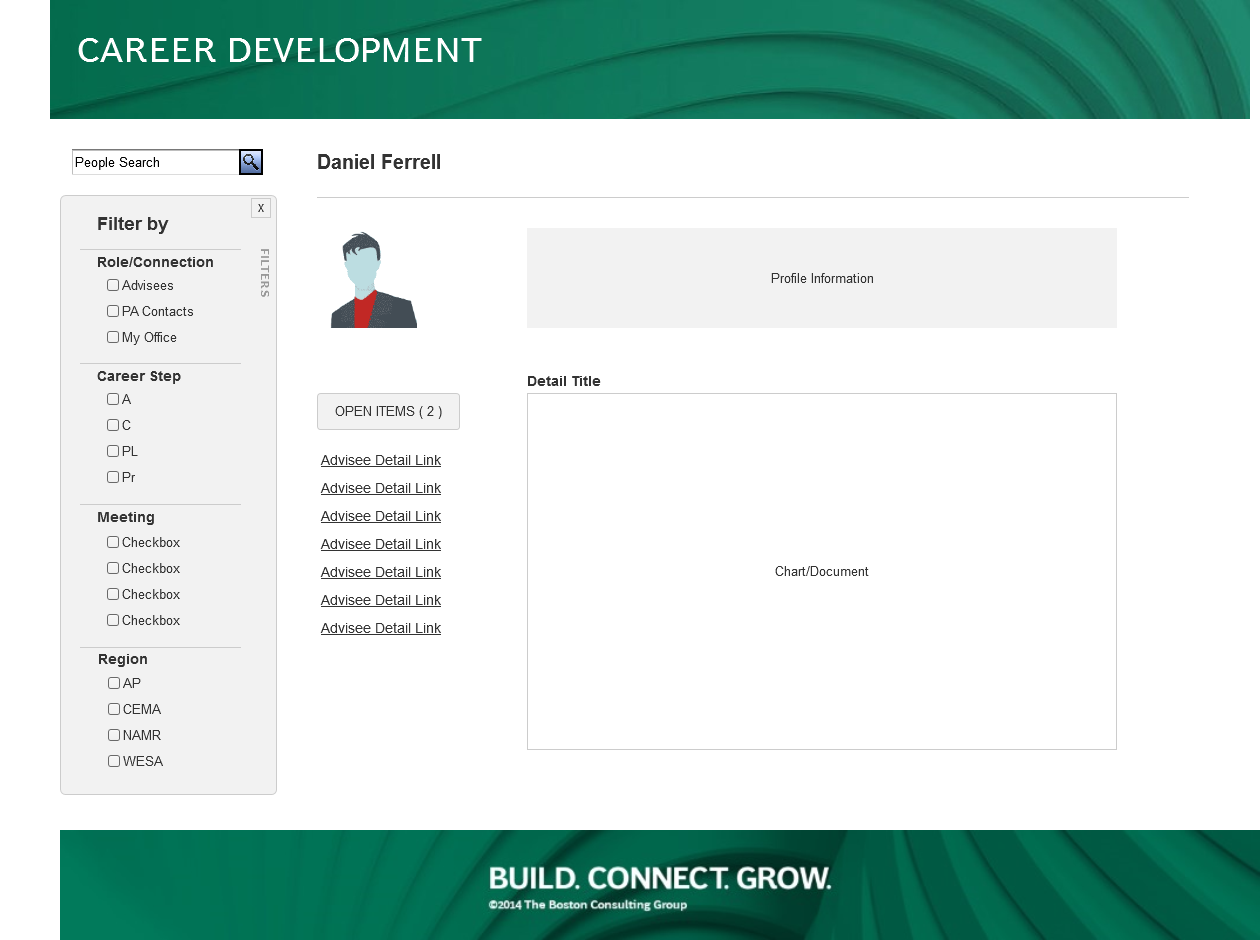
Task: Close the filter panel with X
Action: pos(261,208)
